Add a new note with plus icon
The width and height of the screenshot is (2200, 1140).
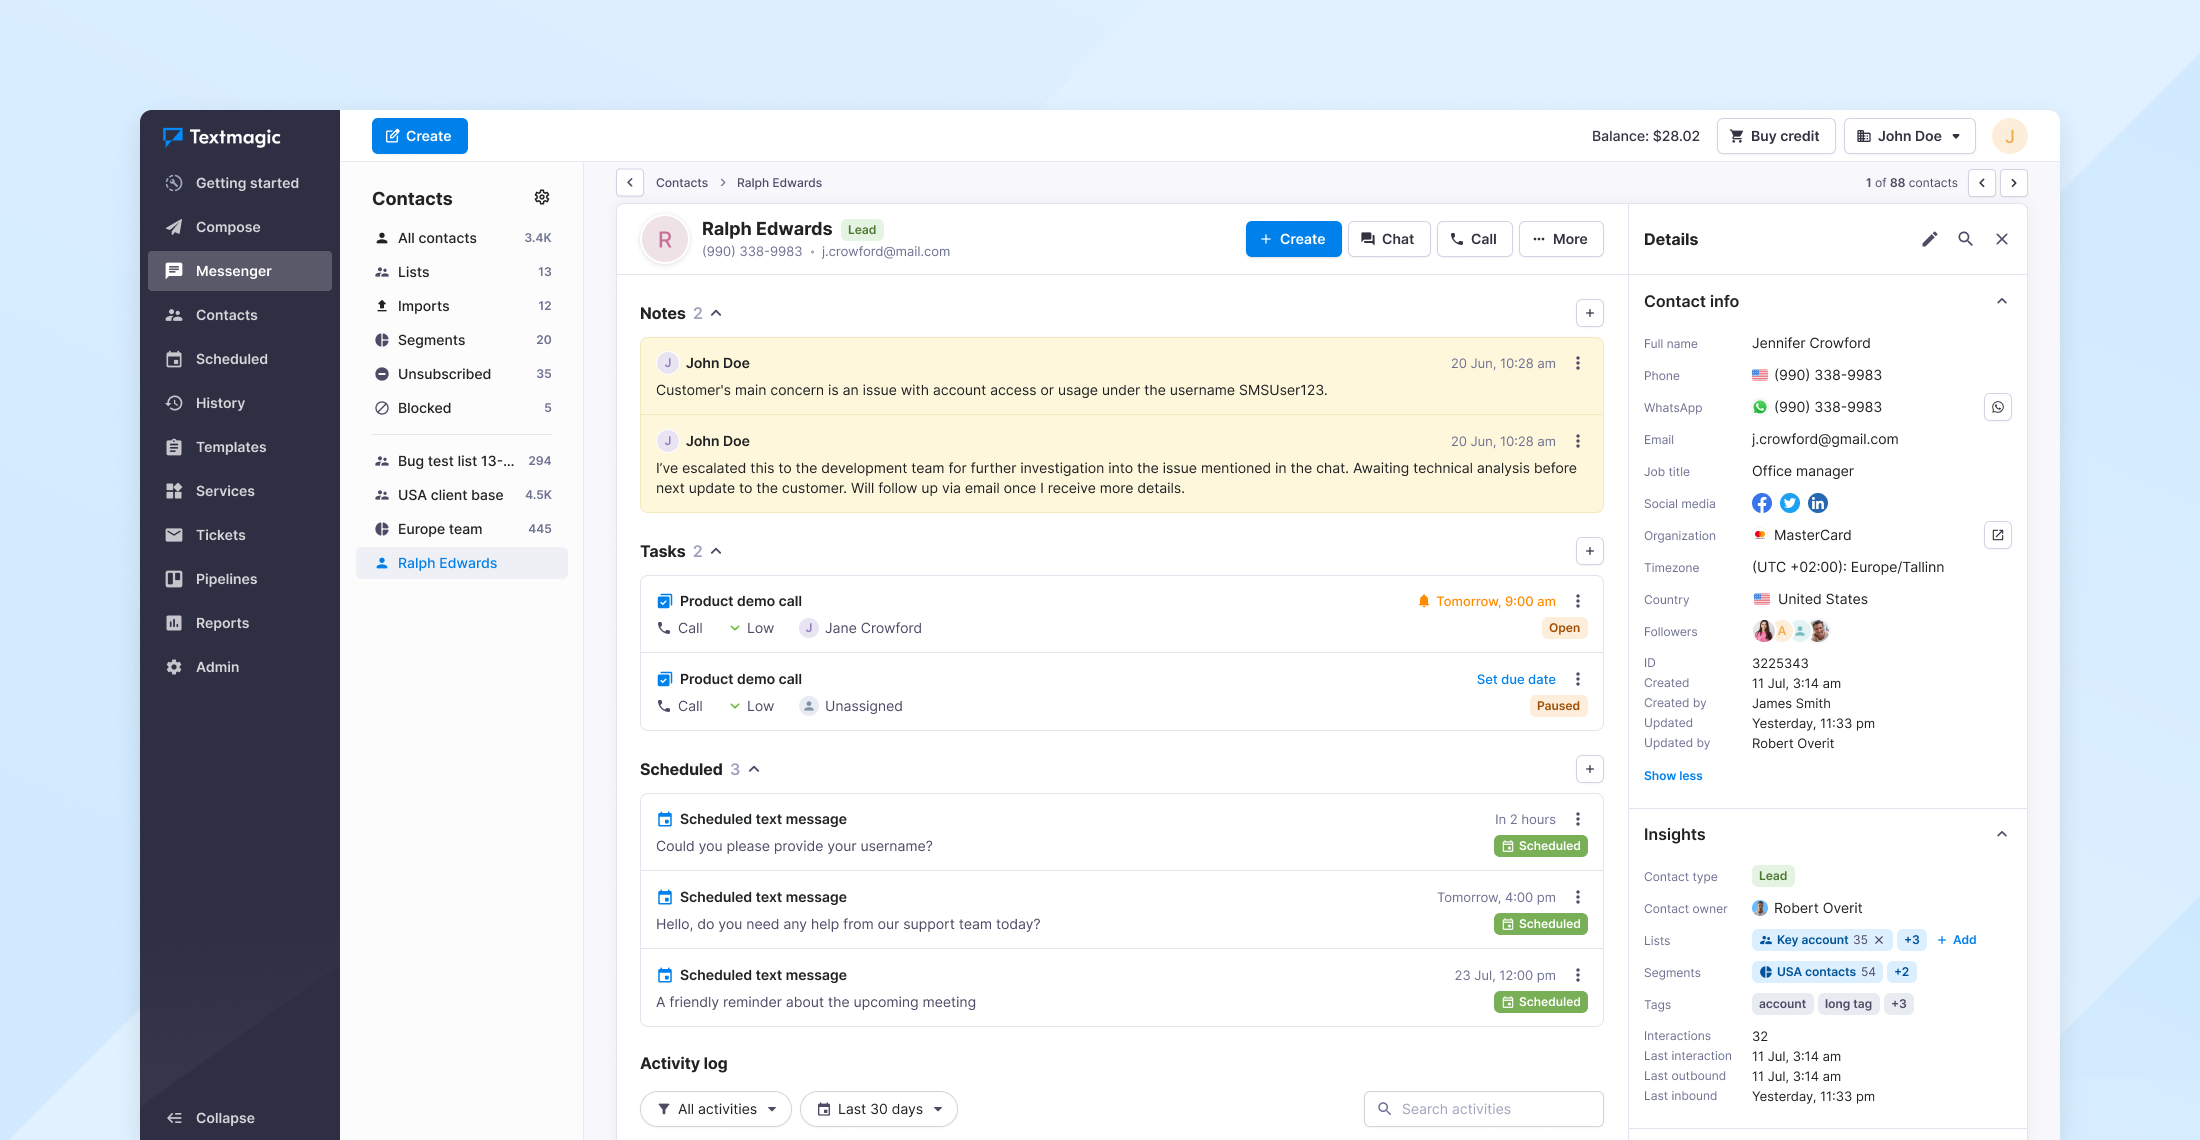coord(1590,313)
